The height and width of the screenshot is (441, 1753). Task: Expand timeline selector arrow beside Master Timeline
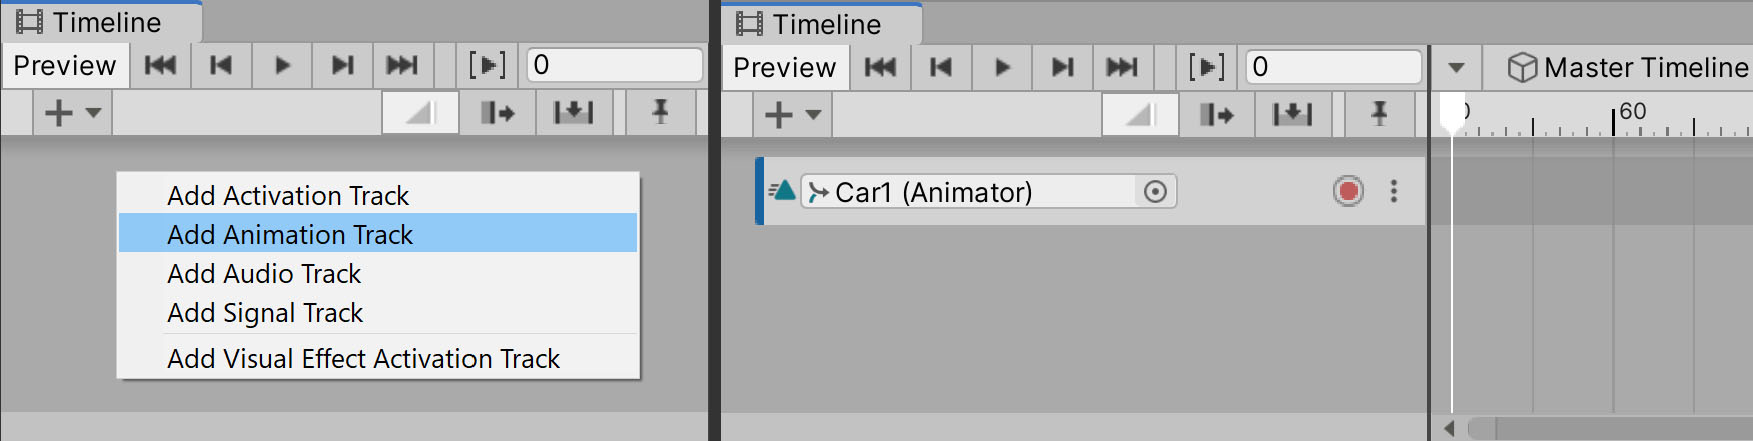(1456, 68)
